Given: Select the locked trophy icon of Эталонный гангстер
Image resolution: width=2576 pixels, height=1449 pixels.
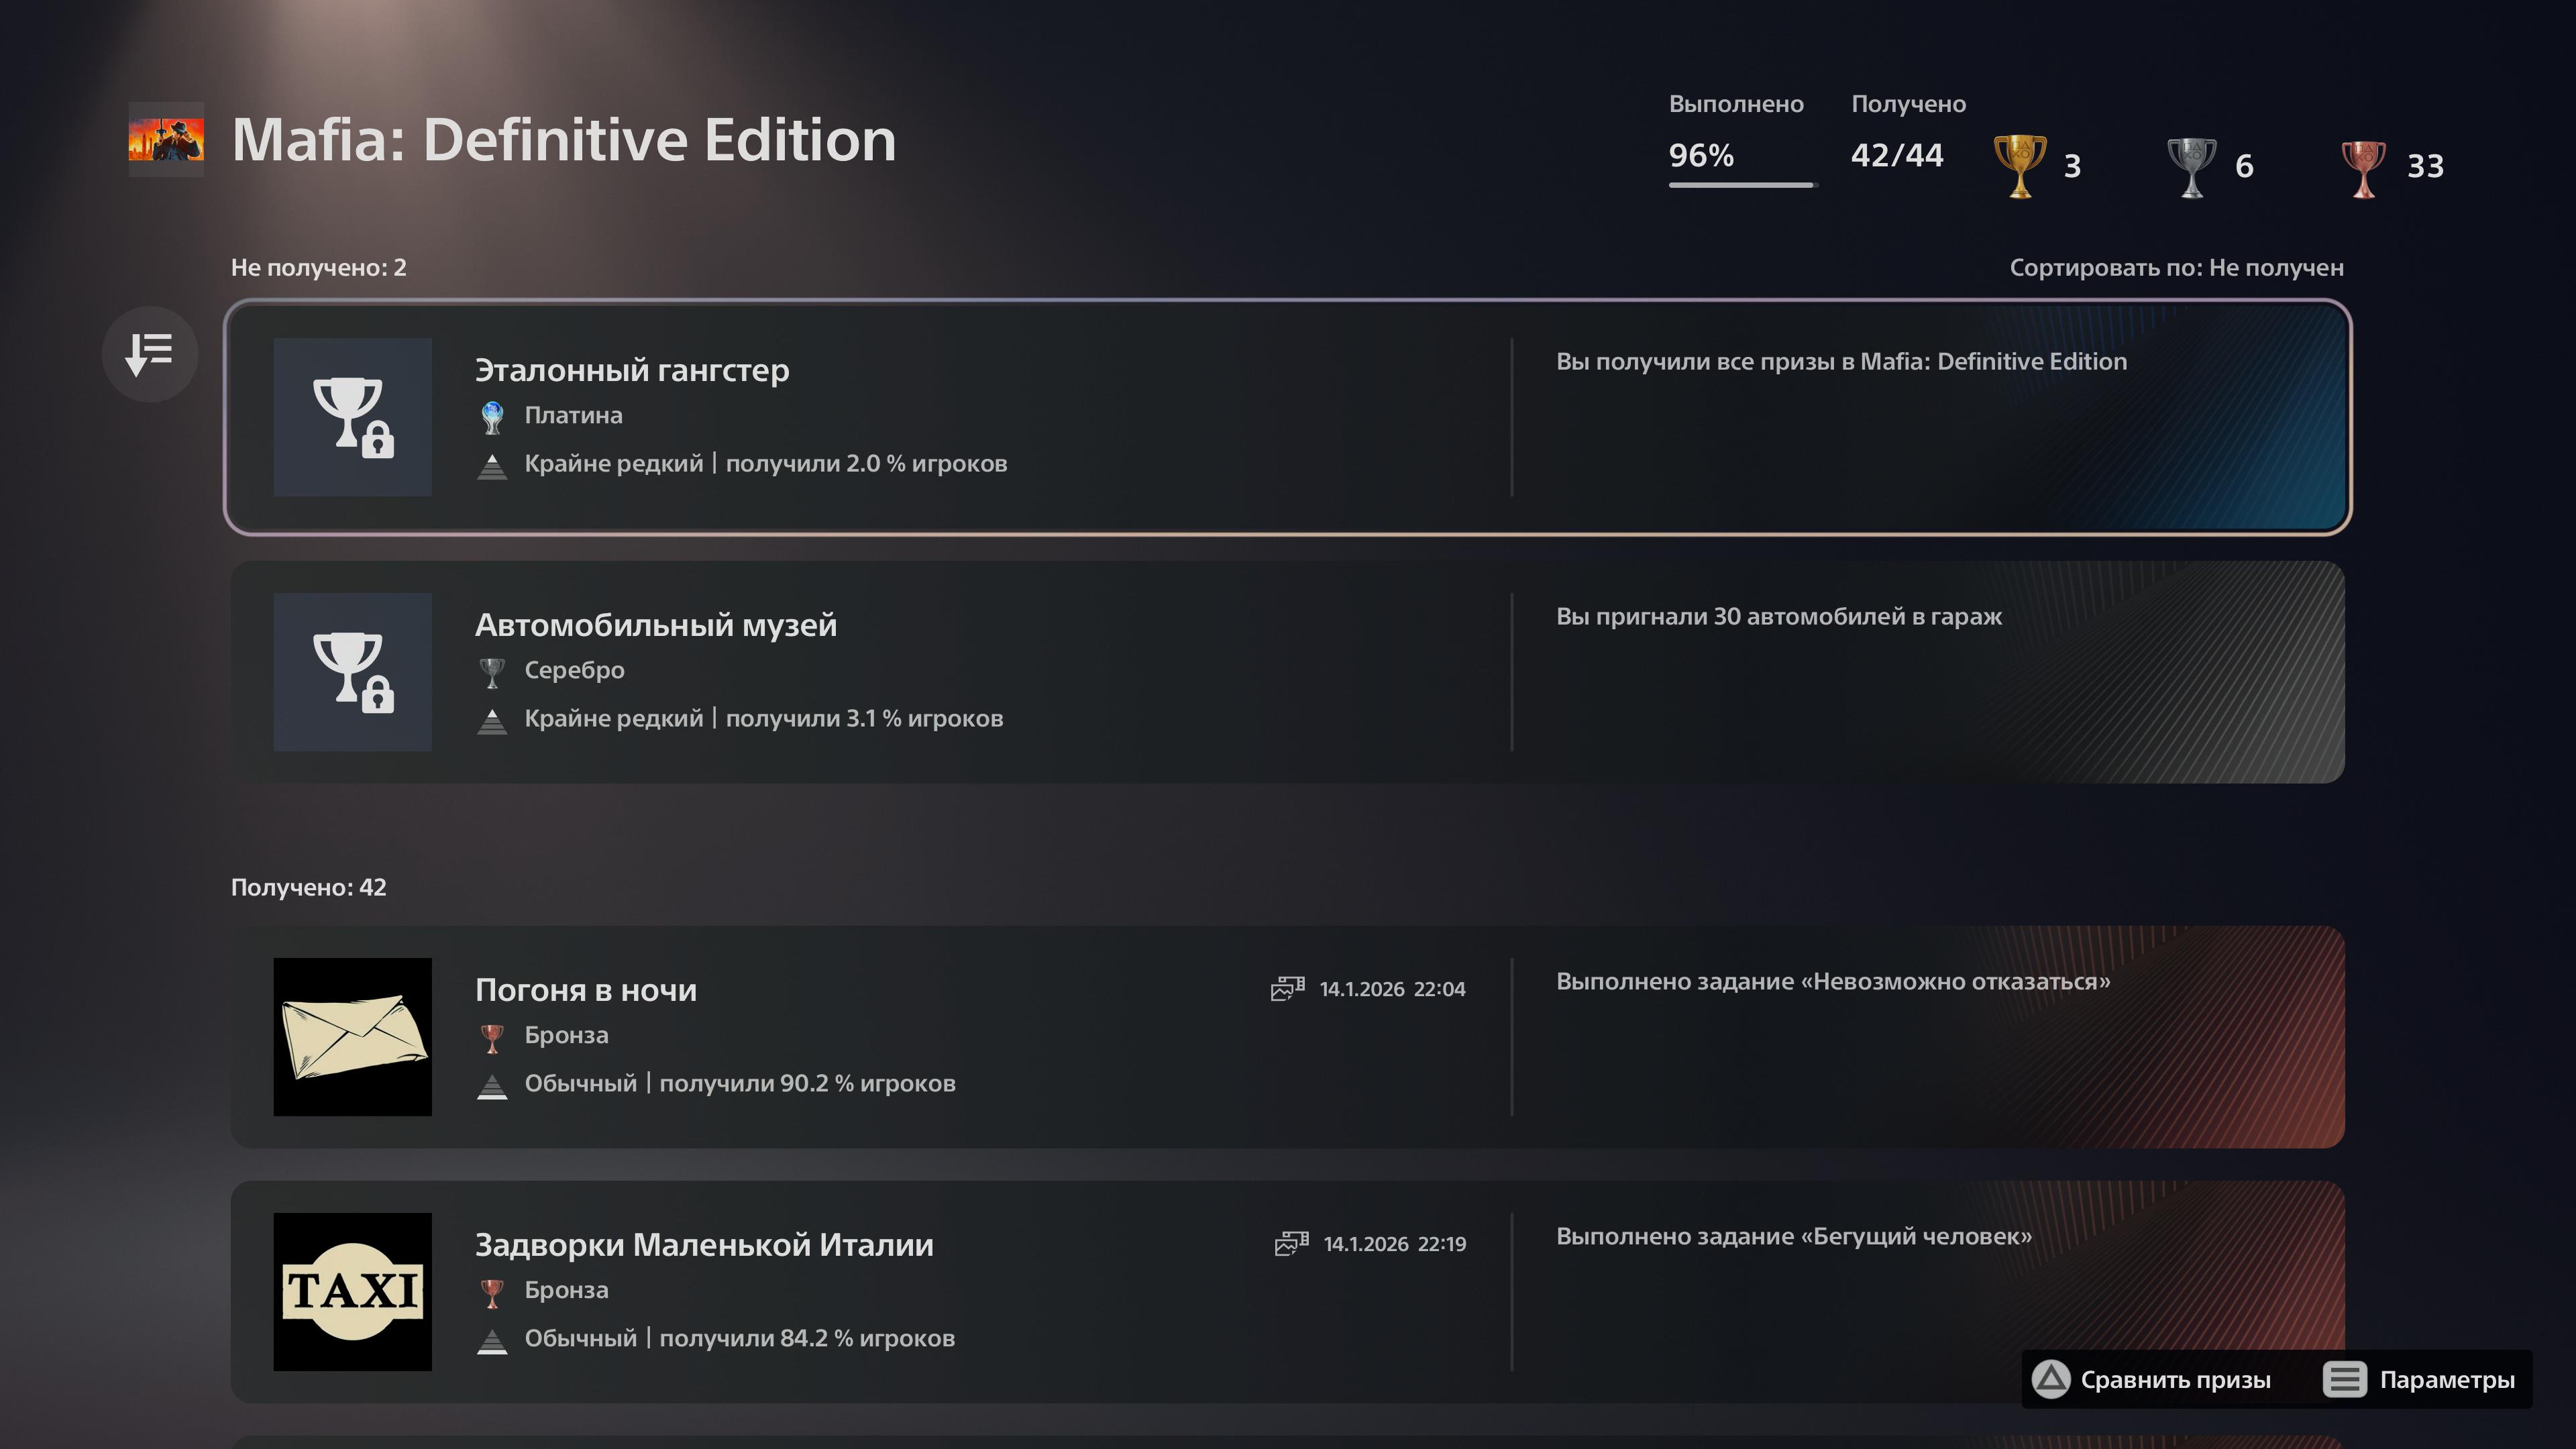Looking at the screenshot, I should (x=353, y=417).
